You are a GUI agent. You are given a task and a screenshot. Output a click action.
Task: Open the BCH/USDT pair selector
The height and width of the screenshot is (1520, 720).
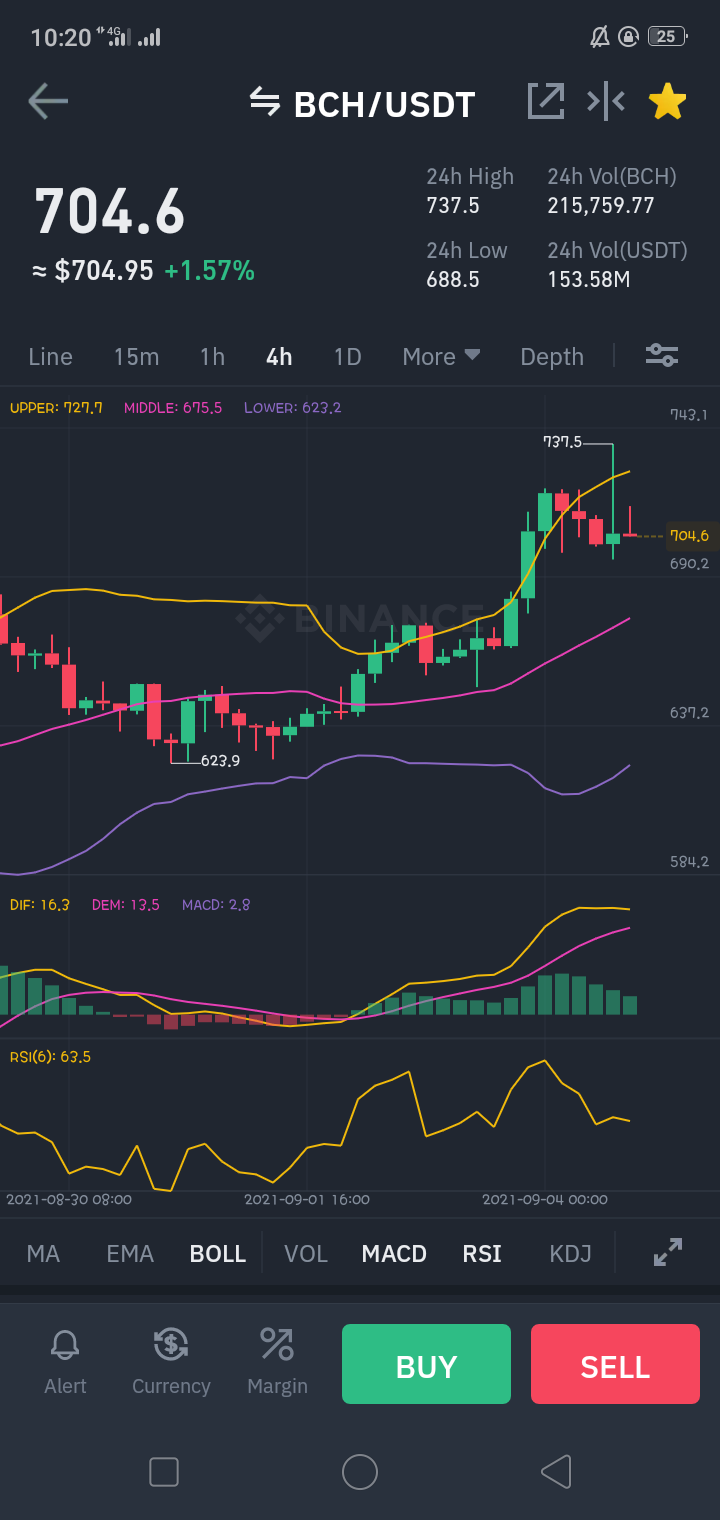[384, 103]
